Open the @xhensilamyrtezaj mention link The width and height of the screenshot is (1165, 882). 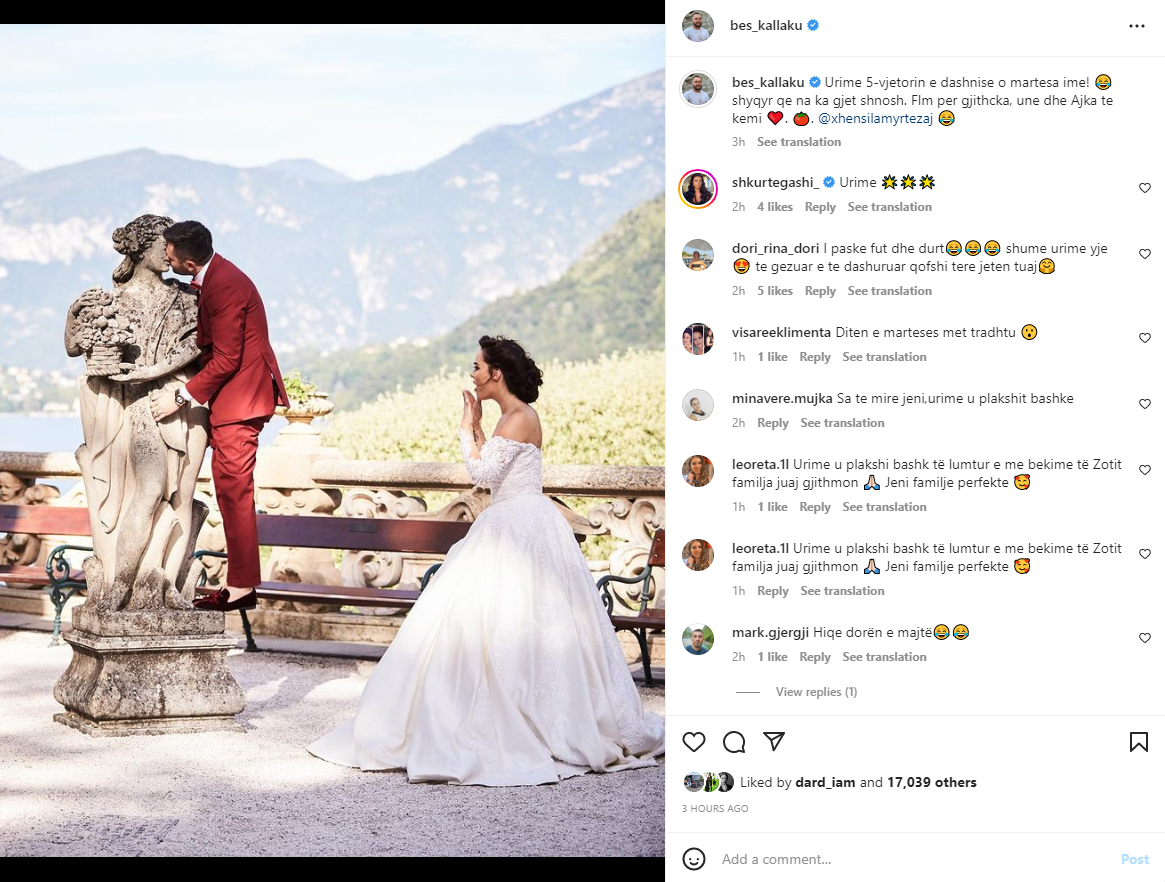tap(875, 118)
